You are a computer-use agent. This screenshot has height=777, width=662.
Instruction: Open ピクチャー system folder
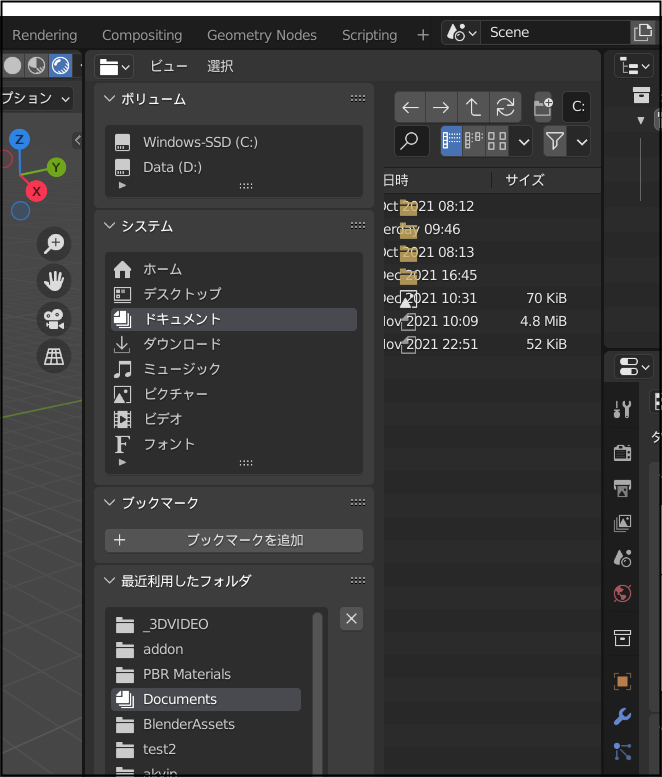234,394
